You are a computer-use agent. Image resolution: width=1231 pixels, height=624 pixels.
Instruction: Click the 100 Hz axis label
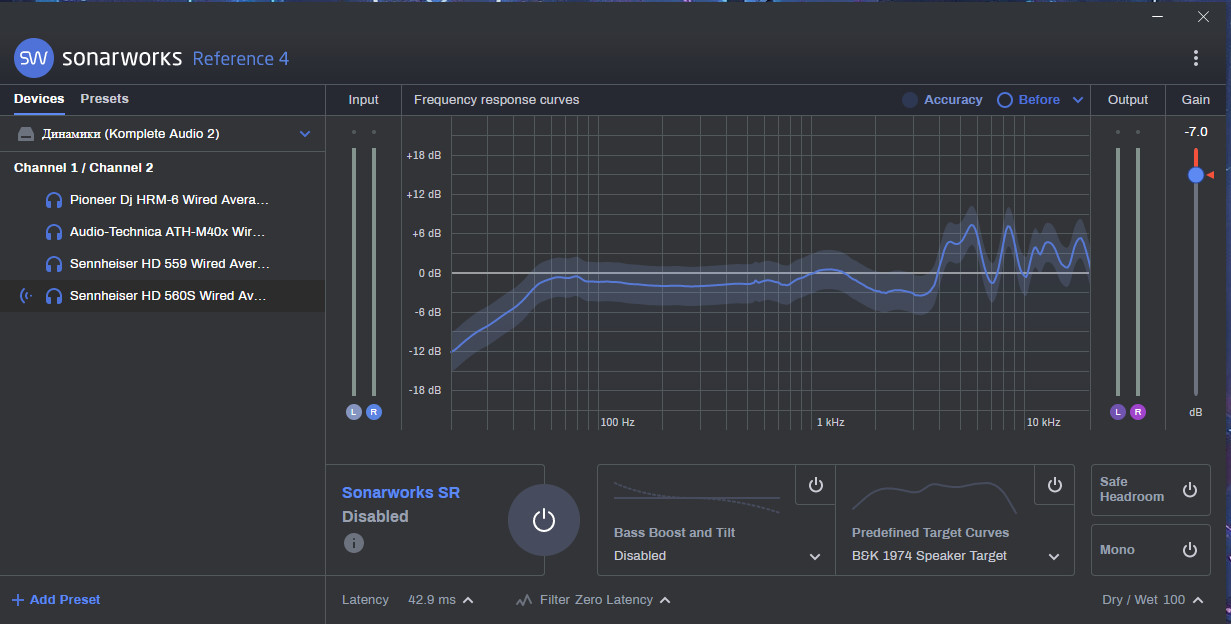pos(617,422)
